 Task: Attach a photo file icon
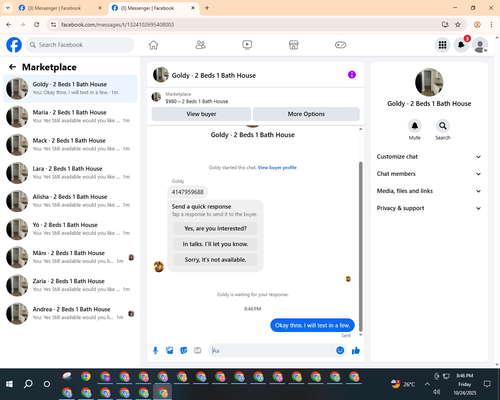[170, 350]
